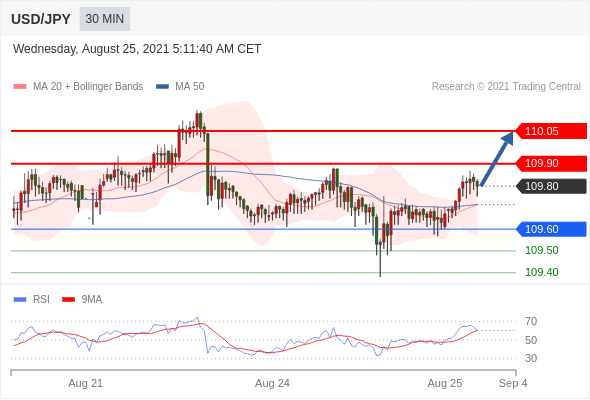Click 'Research © 2021 Trading Central' credit text
This screenshot has width=590, height=400.
click(x=506, y=87)
